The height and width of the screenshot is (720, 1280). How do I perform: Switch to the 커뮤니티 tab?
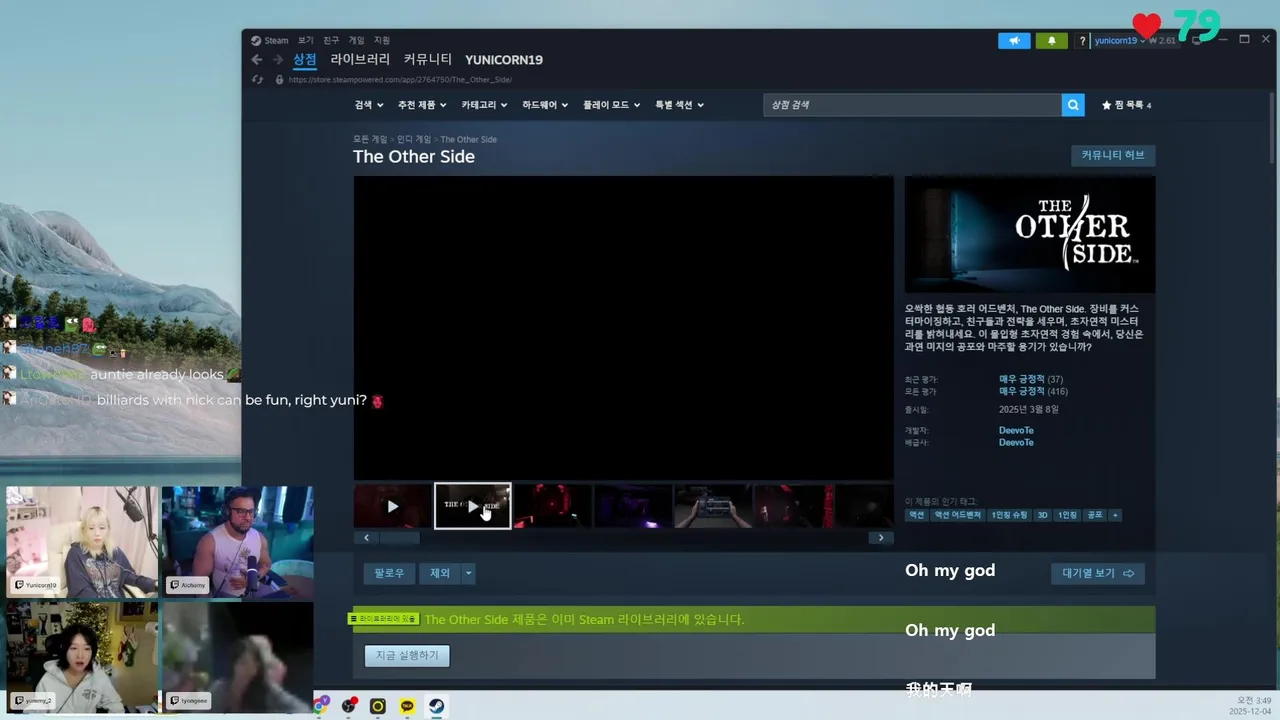[428, 60]
